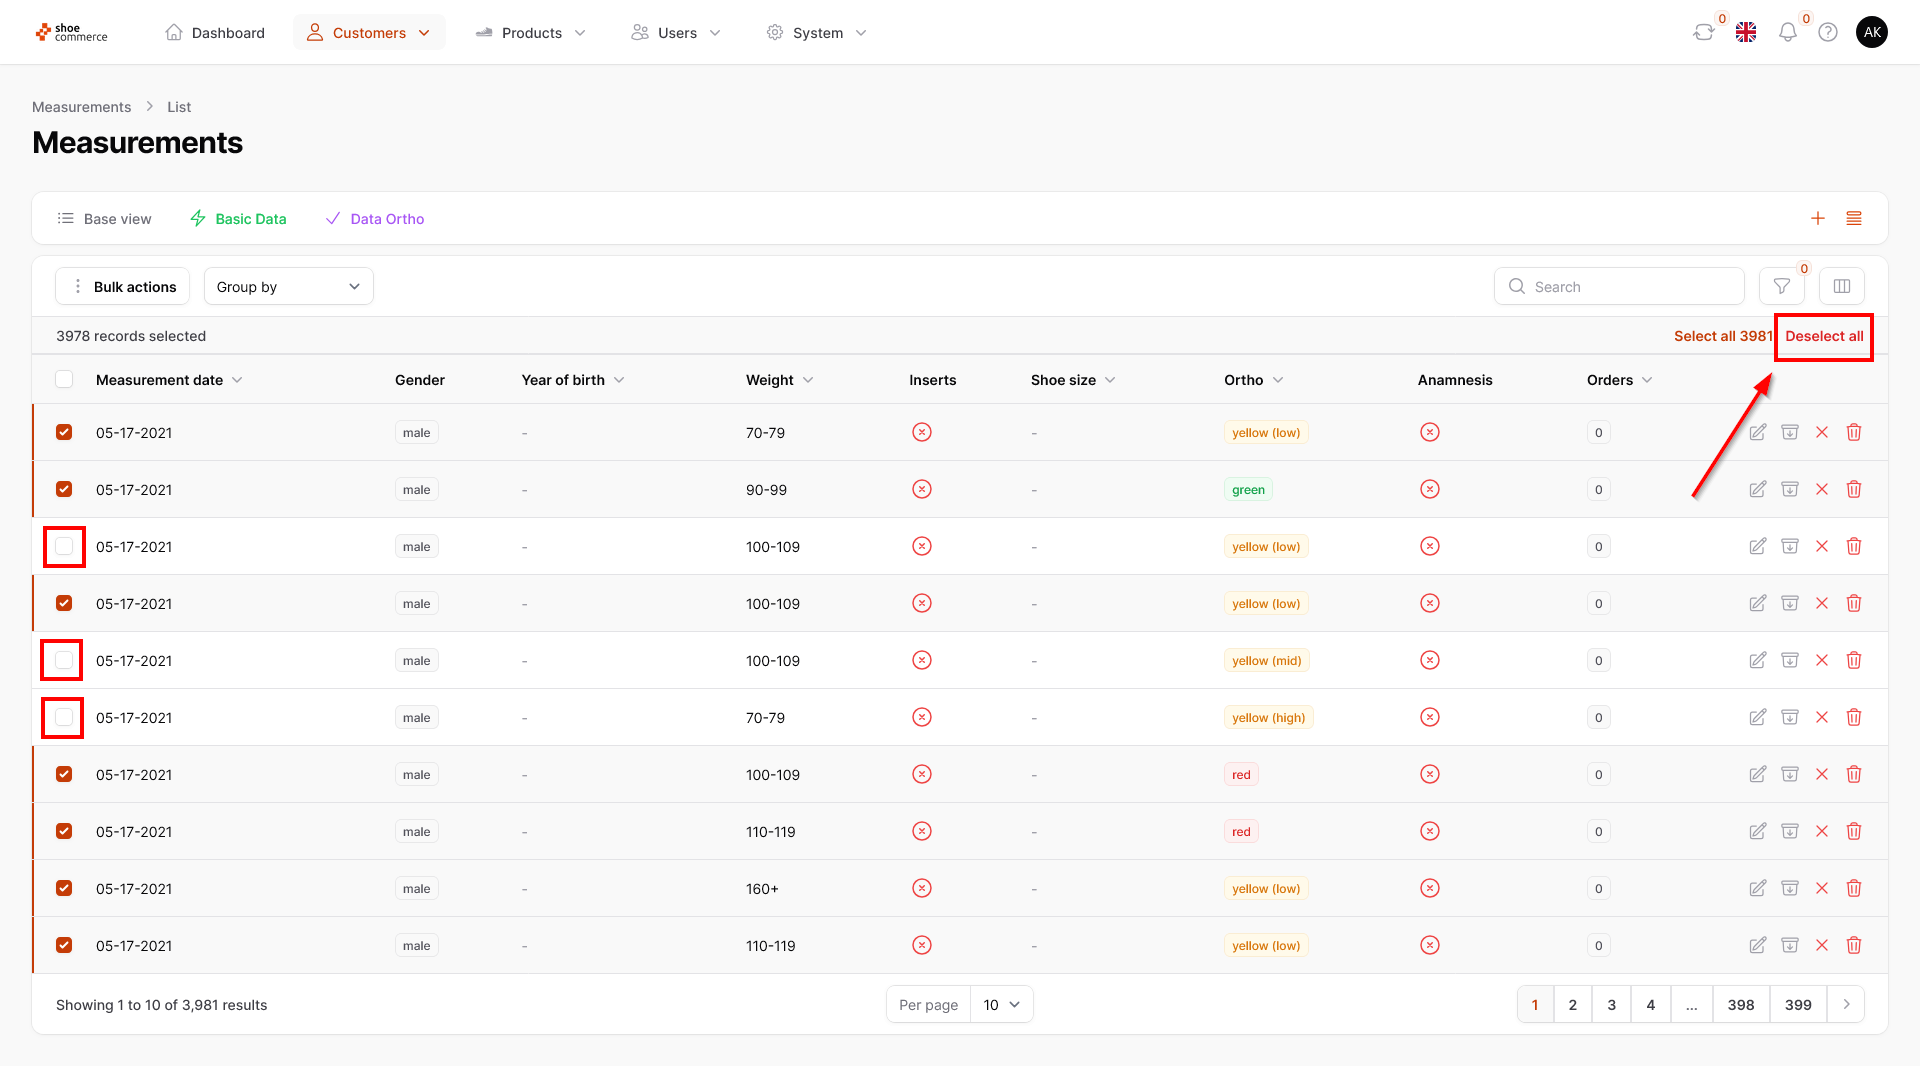The image size is (1920, 1066).
Task: Click the orange plus icon to add view
Action: point(1818,219)
